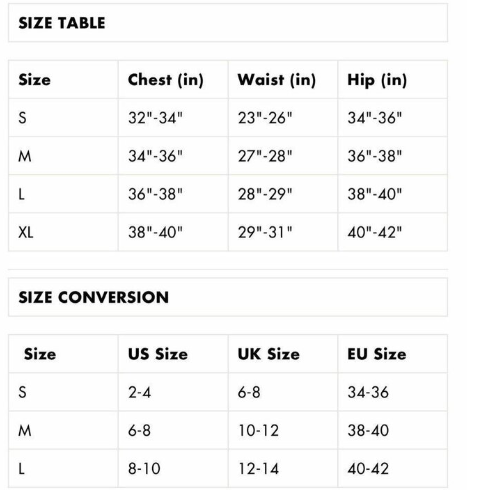Image resolution: width=491 pixels, height=493 pixels.
Task: Click the XL size row label
Action: (x=26, y=232)
